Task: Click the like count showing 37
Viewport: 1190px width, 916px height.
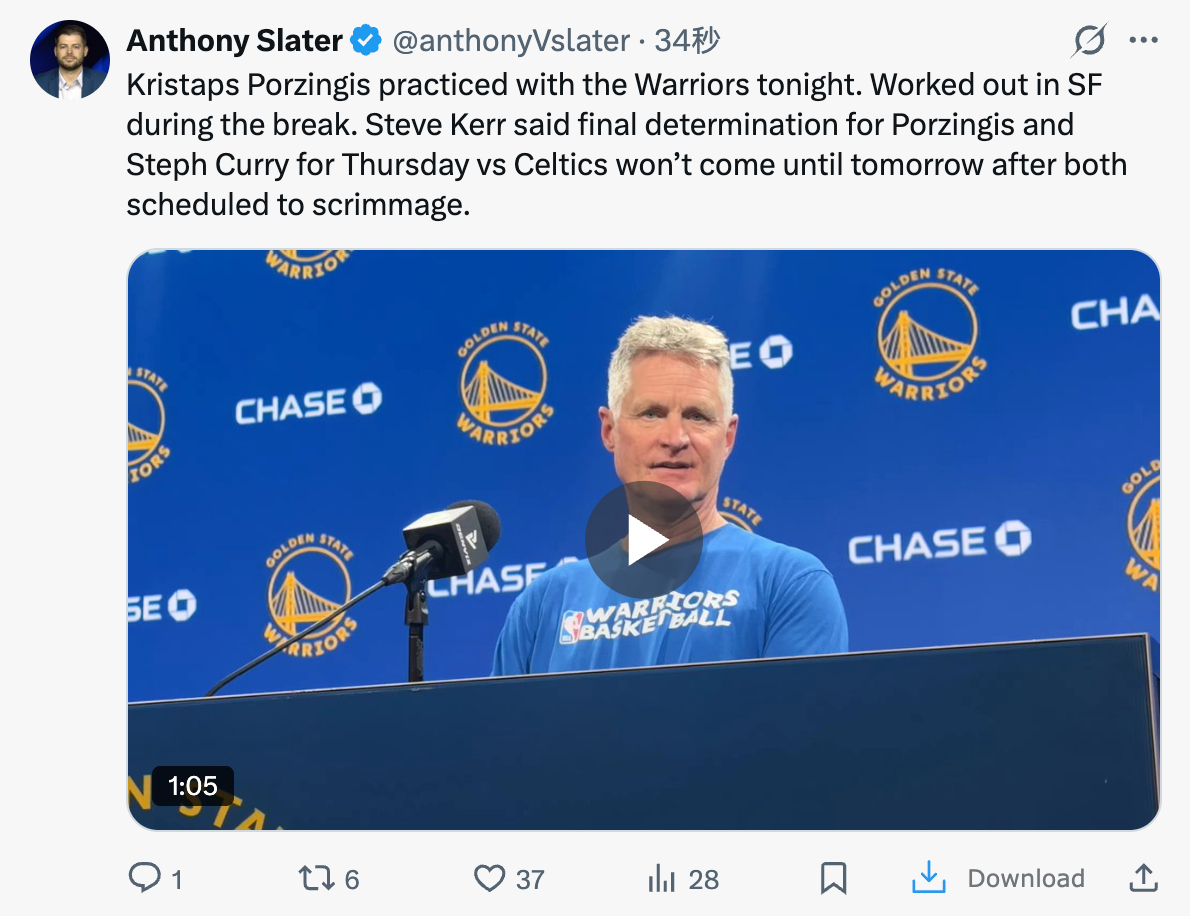Action: pos(530,880)
